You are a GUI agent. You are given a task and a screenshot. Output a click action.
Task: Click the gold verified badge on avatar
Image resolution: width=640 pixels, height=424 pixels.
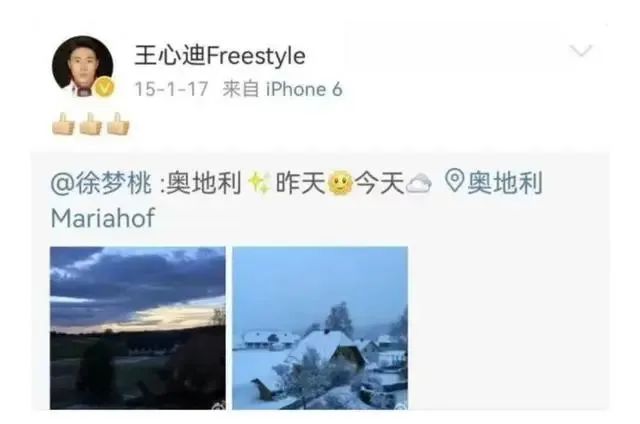(104, 87)
